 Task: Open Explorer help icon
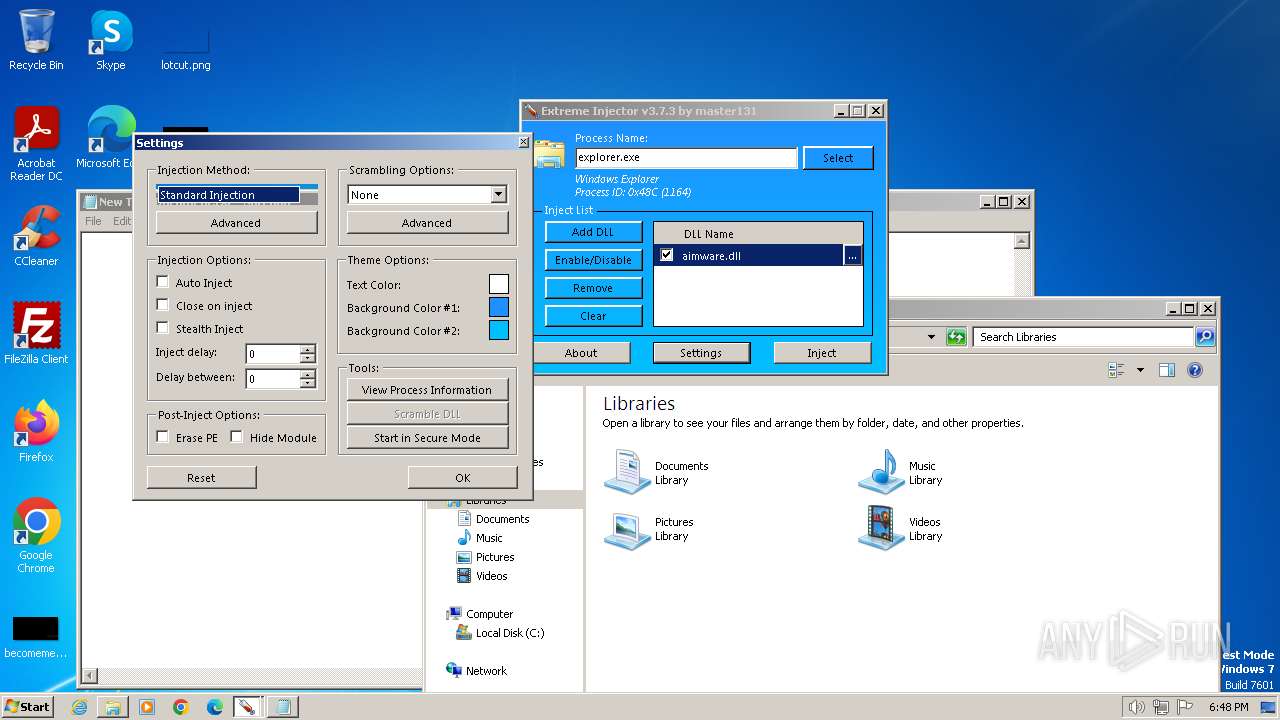(1194, 370)
